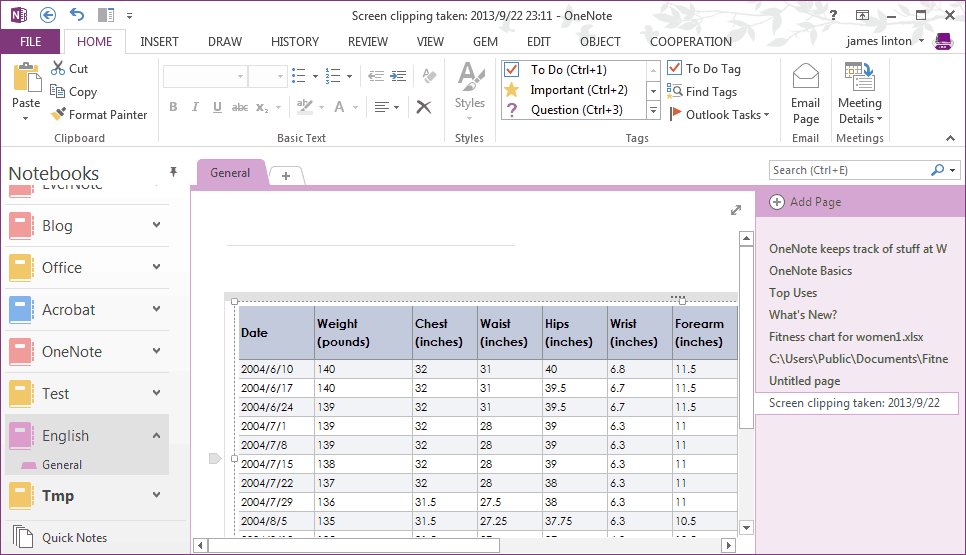Image resolution: width=966 pixels, height=555 pixels.
Task: Click Add Page
Action: coord(806,202)
